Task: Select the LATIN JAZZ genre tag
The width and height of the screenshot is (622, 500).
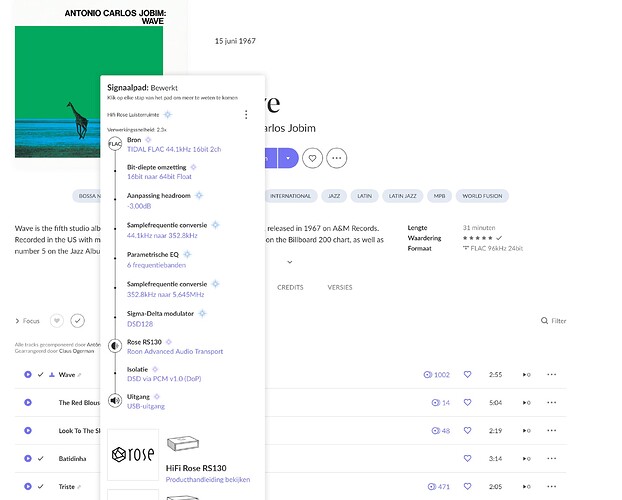Action: tap(403, 196)
